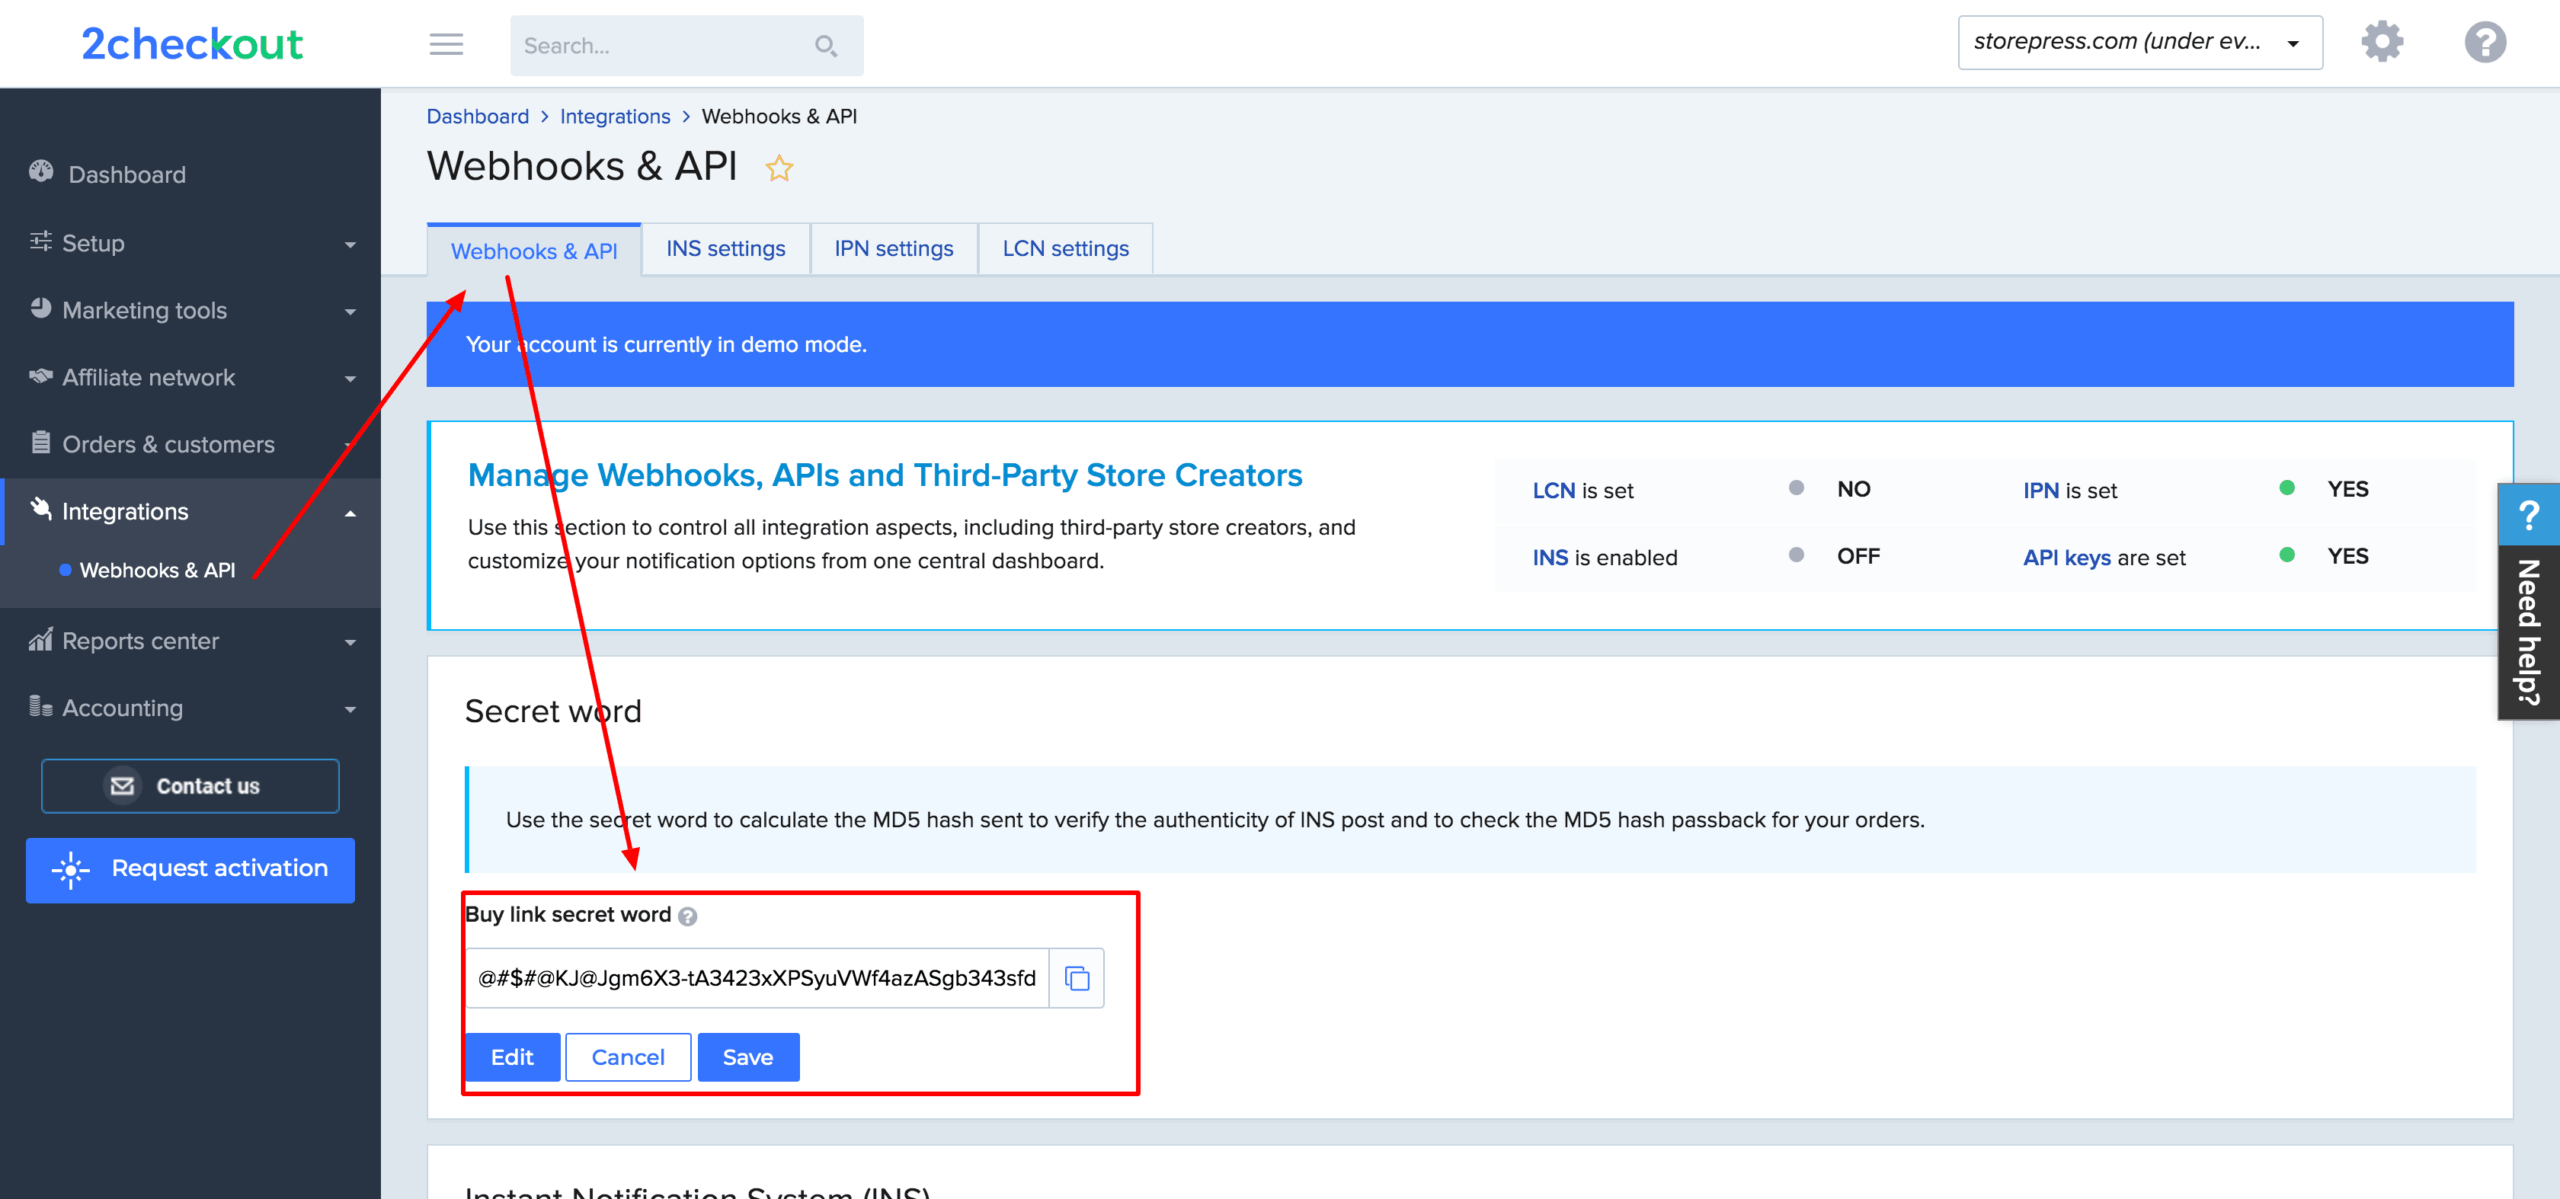2560x1199 pixels.
Task: Open the hamburger navigation menu
Action: pos(446,44)
